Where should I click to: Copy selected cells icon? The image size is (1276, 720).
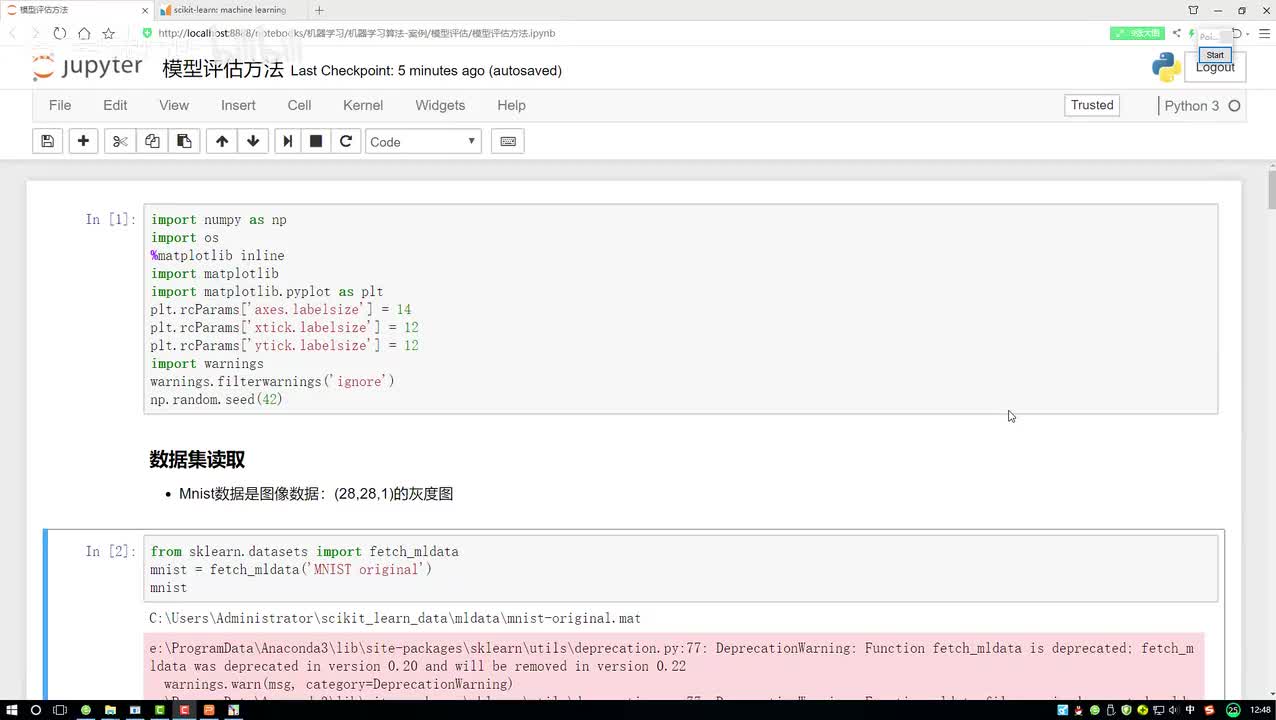[152, 141]
